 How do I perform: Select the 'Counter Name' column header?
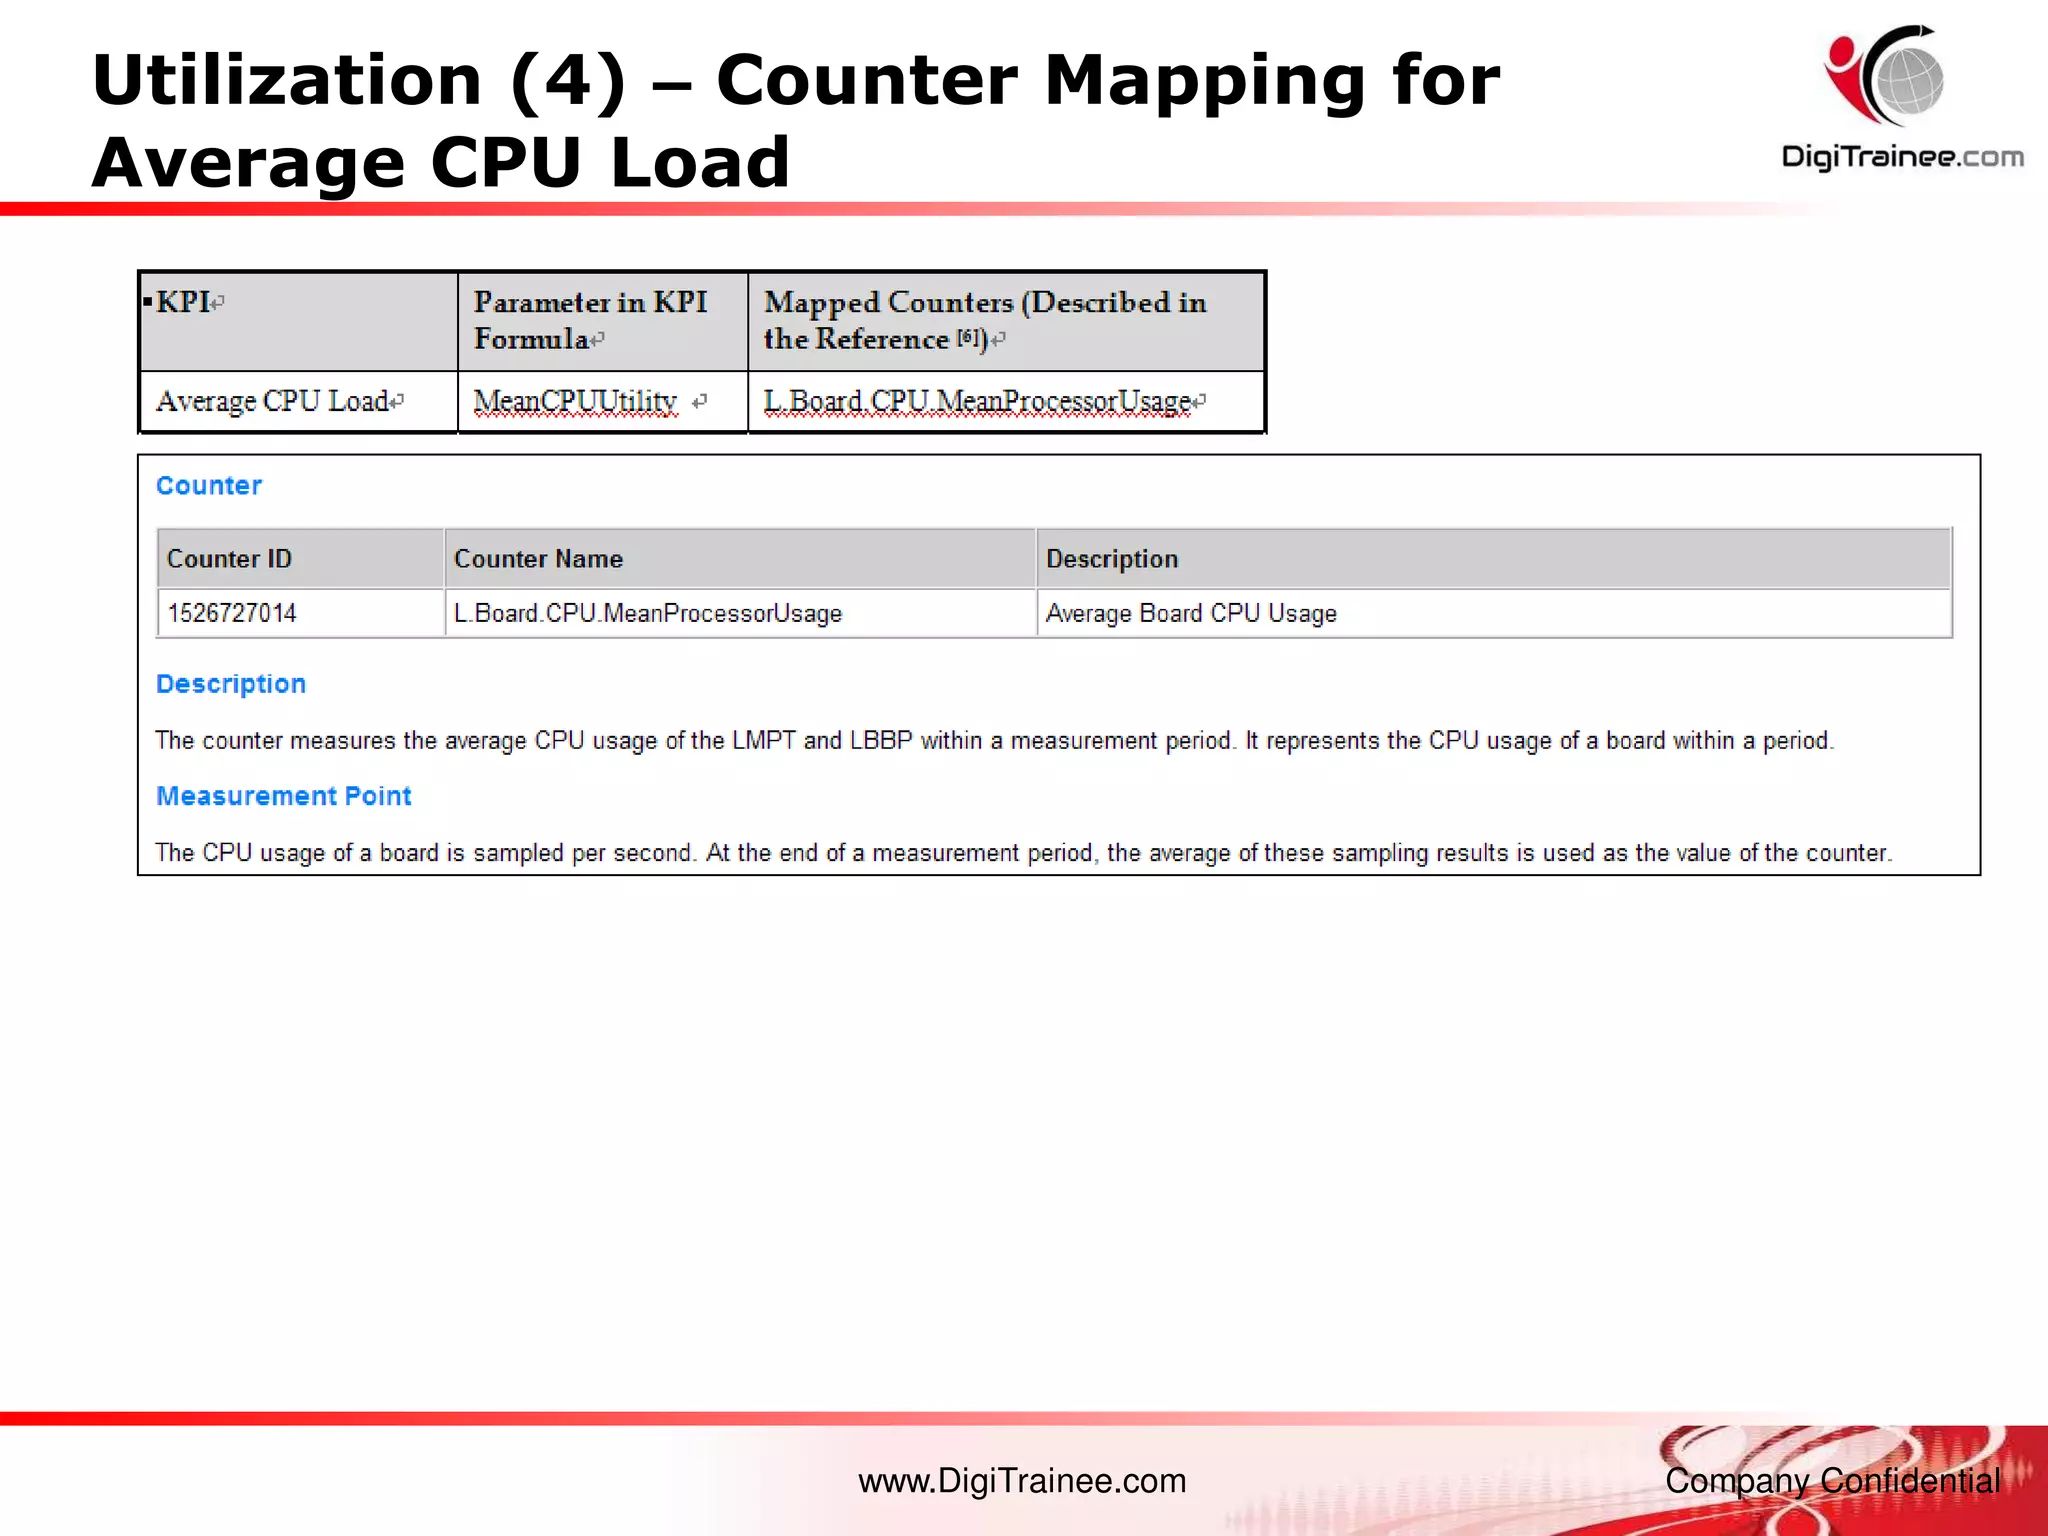pyautogui.click(x=740, y=558)
